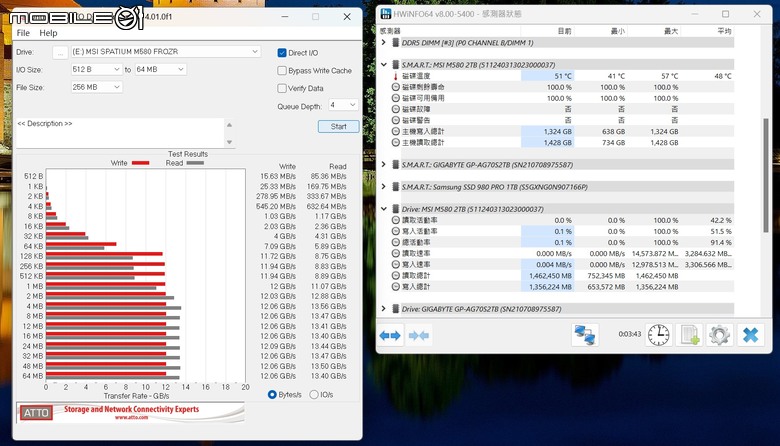Enable Bypass Write Cache checkbox
The width and height of the screenshot is (780, 446).
click(x=282, y=71)
